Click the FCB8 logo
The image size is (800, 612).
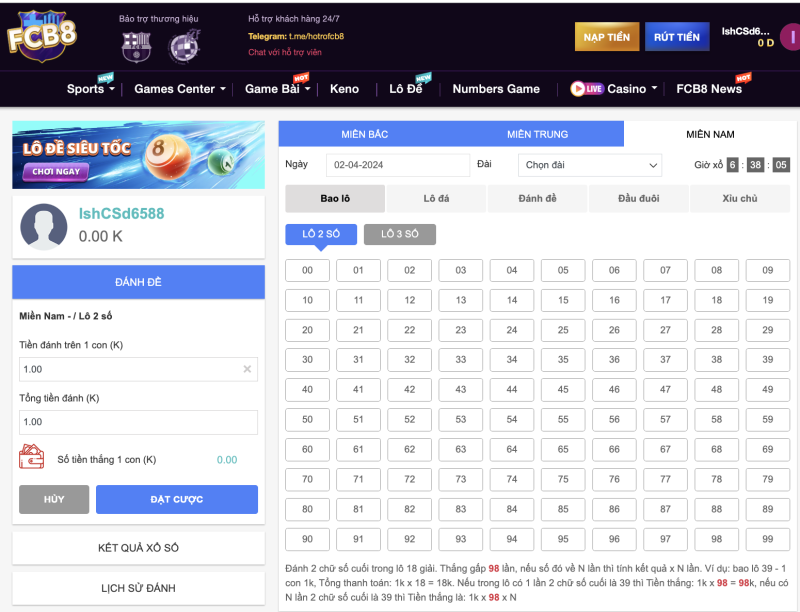coord(41,35)
